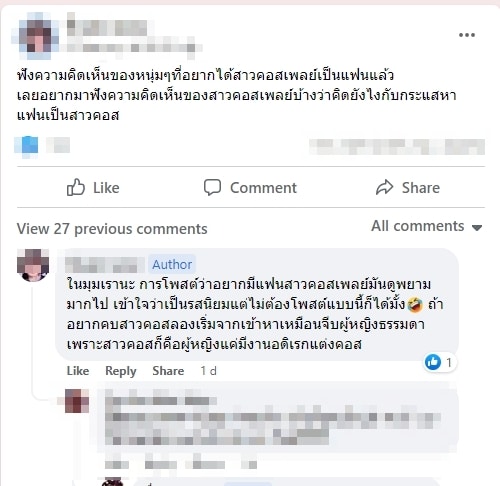The width and height of the screenshot is (500, 486).
Task: Open the post author's profile picture
Action: (x=37, y=36)
